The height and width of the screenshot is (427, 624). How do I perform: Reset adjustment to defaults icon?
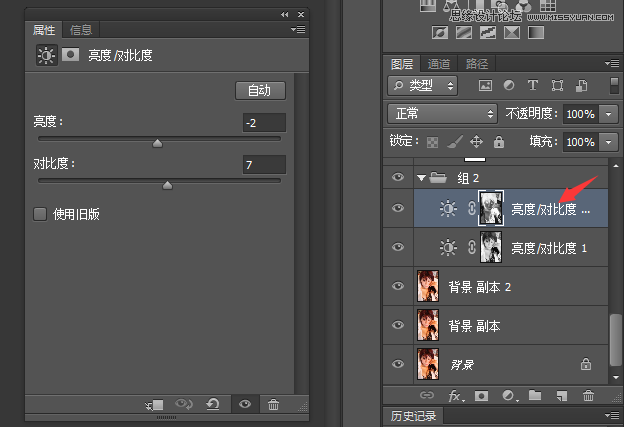point(213,405)
